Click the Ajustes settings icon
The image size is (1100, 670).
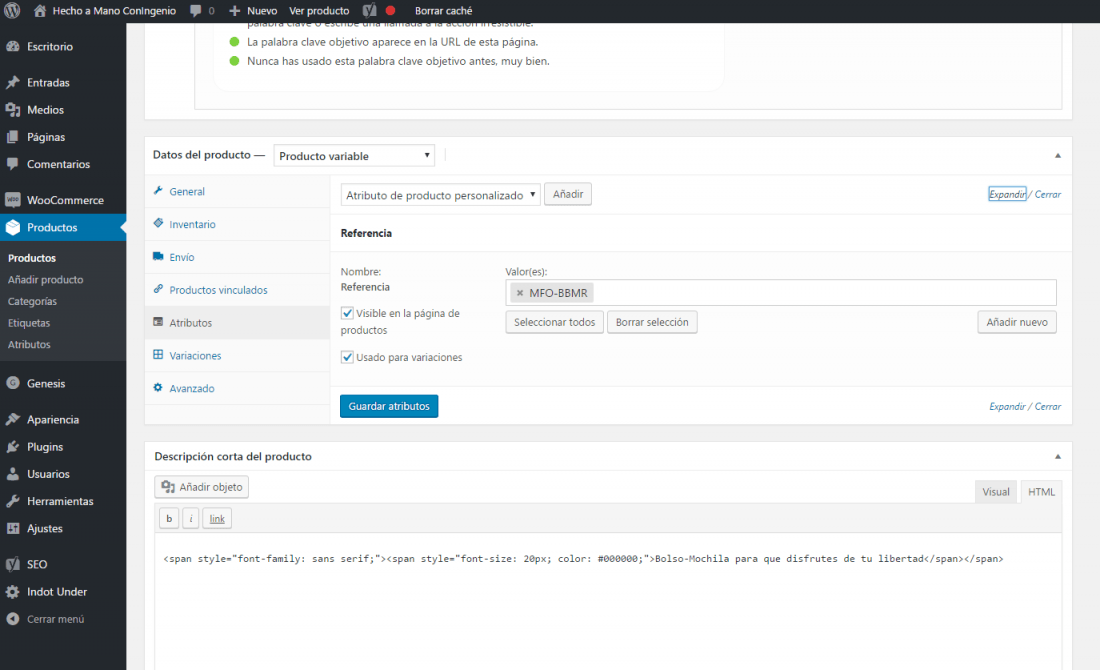click(13, 528)
